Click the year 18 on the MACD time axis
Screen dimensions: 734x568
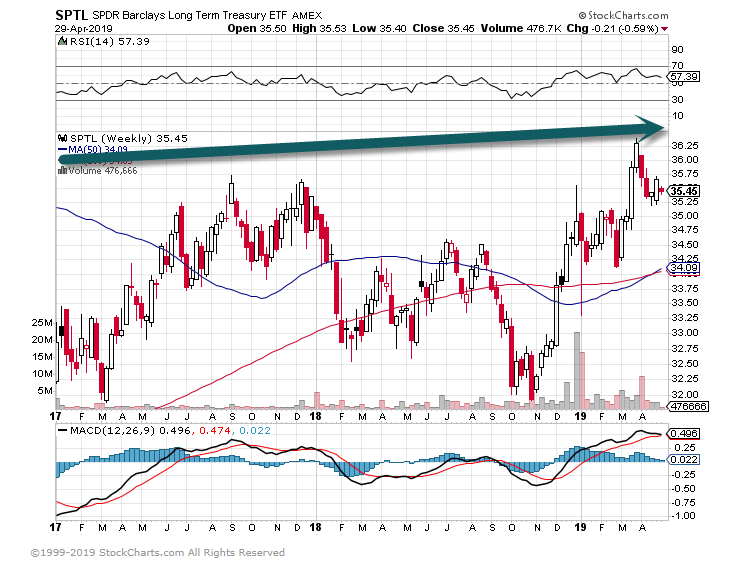(316, 527)
